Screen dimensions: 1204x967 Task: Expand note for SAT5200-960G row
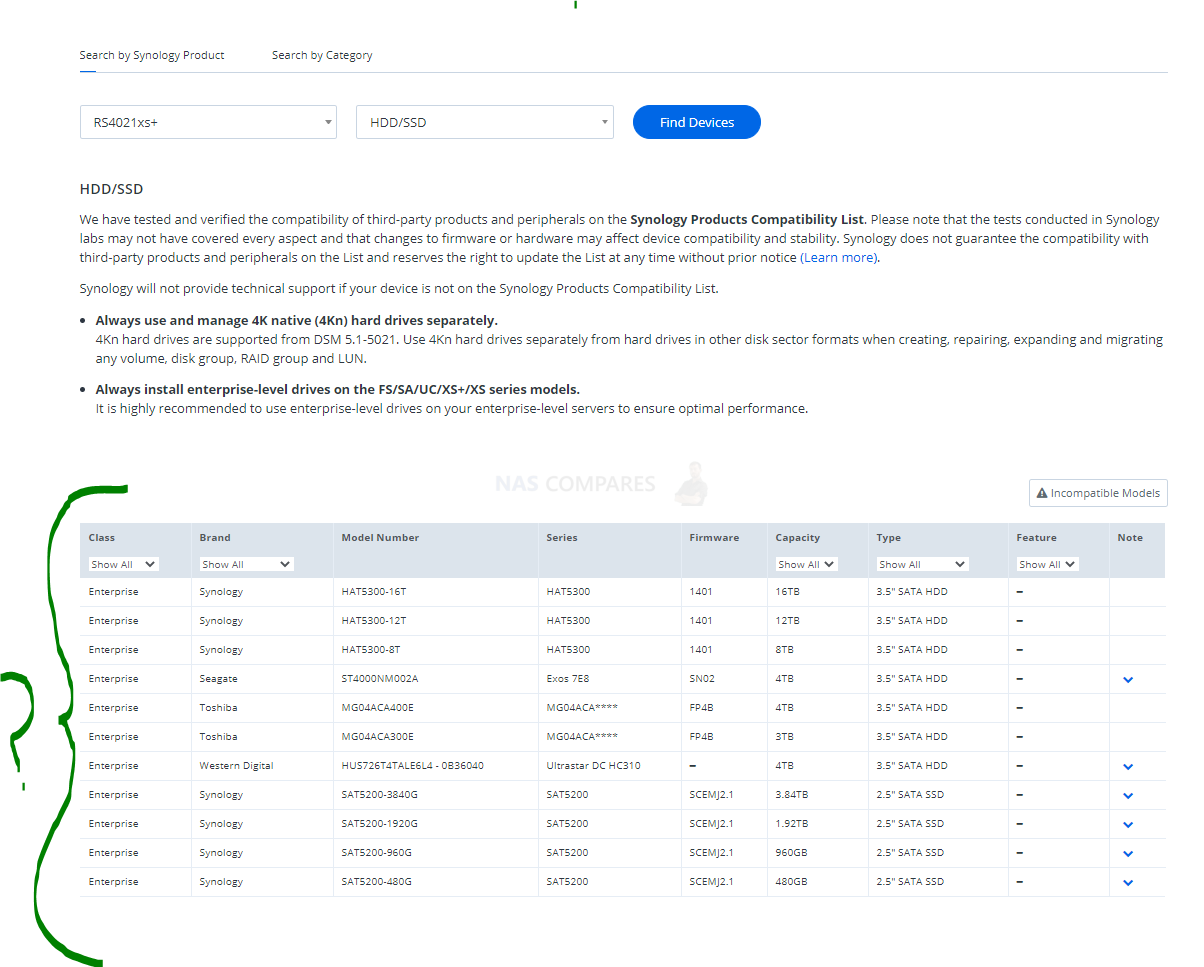click(x=1128, y=853)
